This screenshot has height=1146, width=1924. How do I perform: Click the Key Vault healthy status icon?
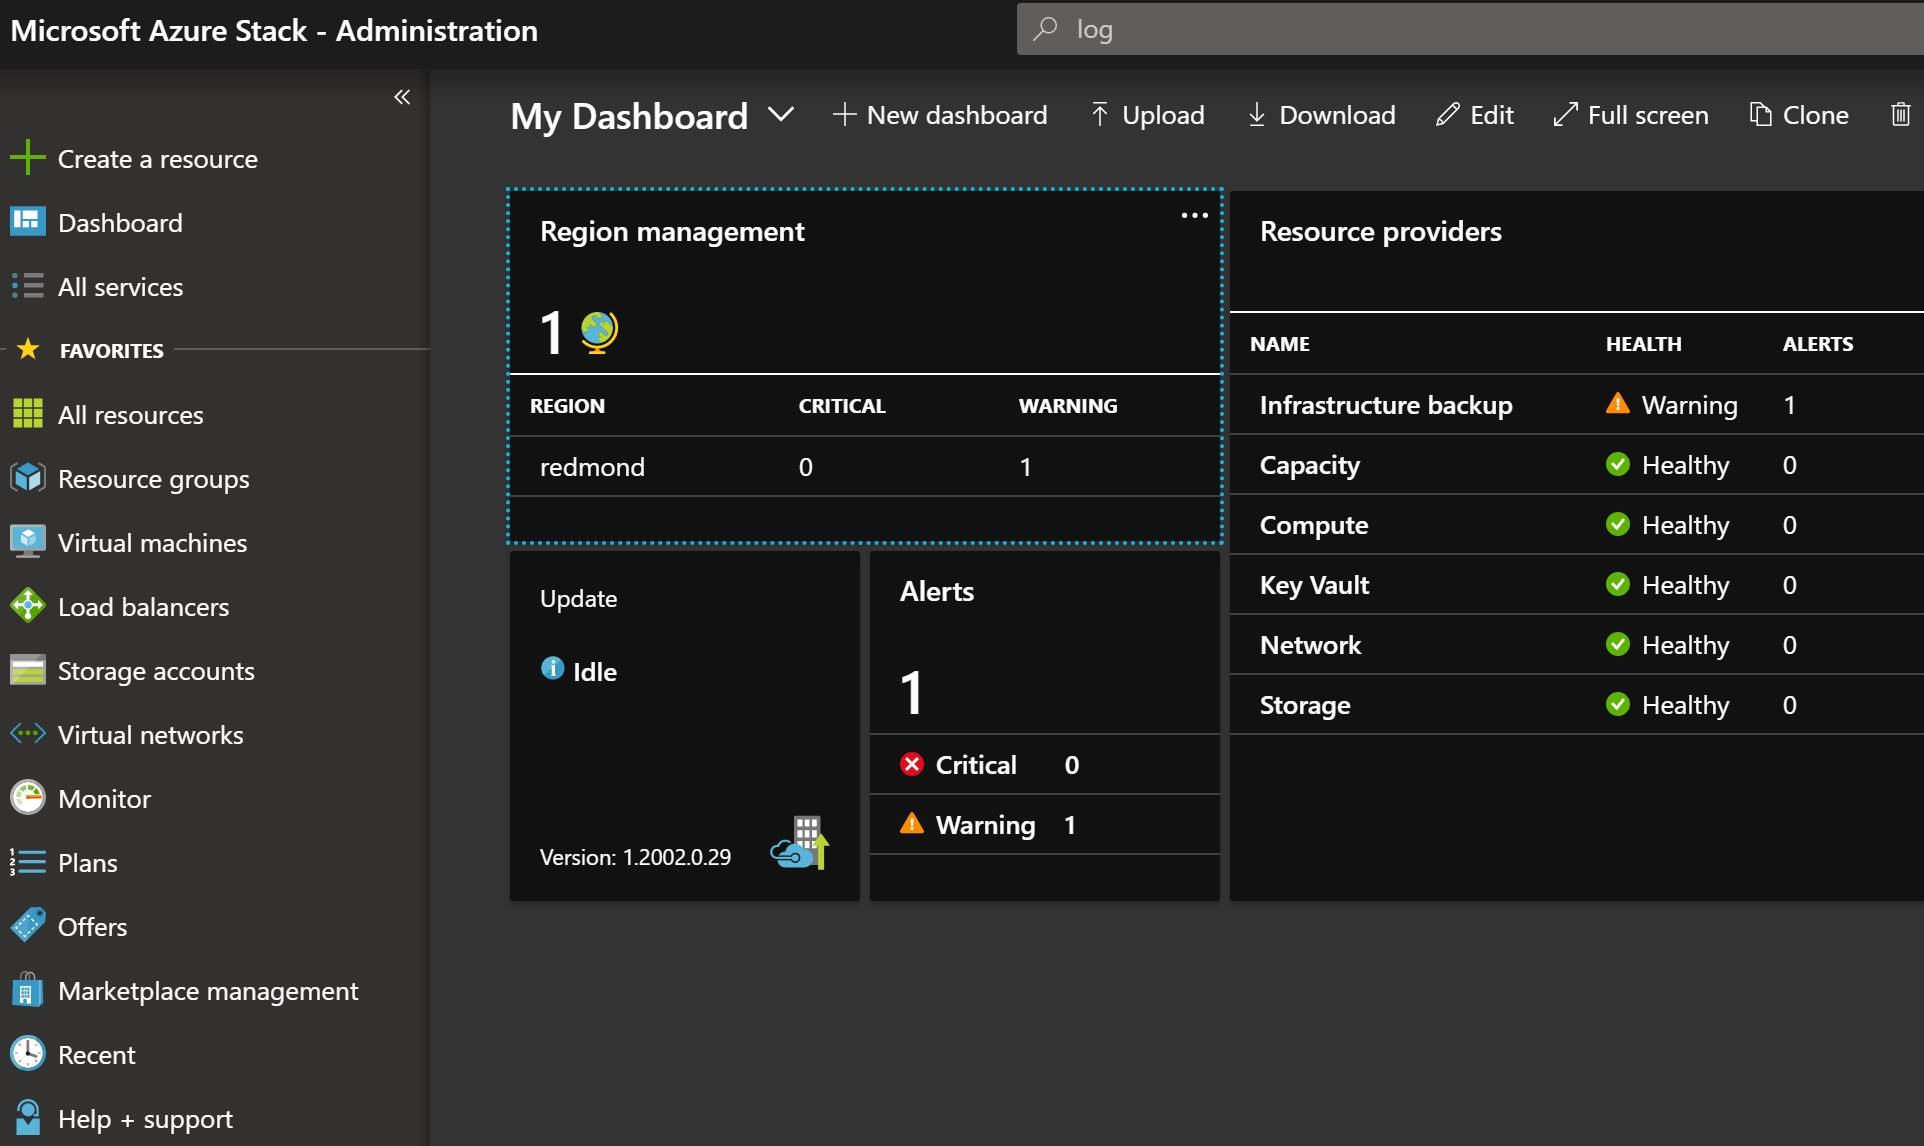click(1620, 584)
